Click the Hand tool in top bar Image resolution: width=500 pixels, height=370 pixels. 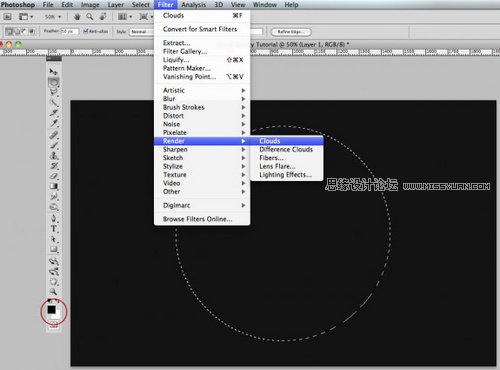pos(77,17)
